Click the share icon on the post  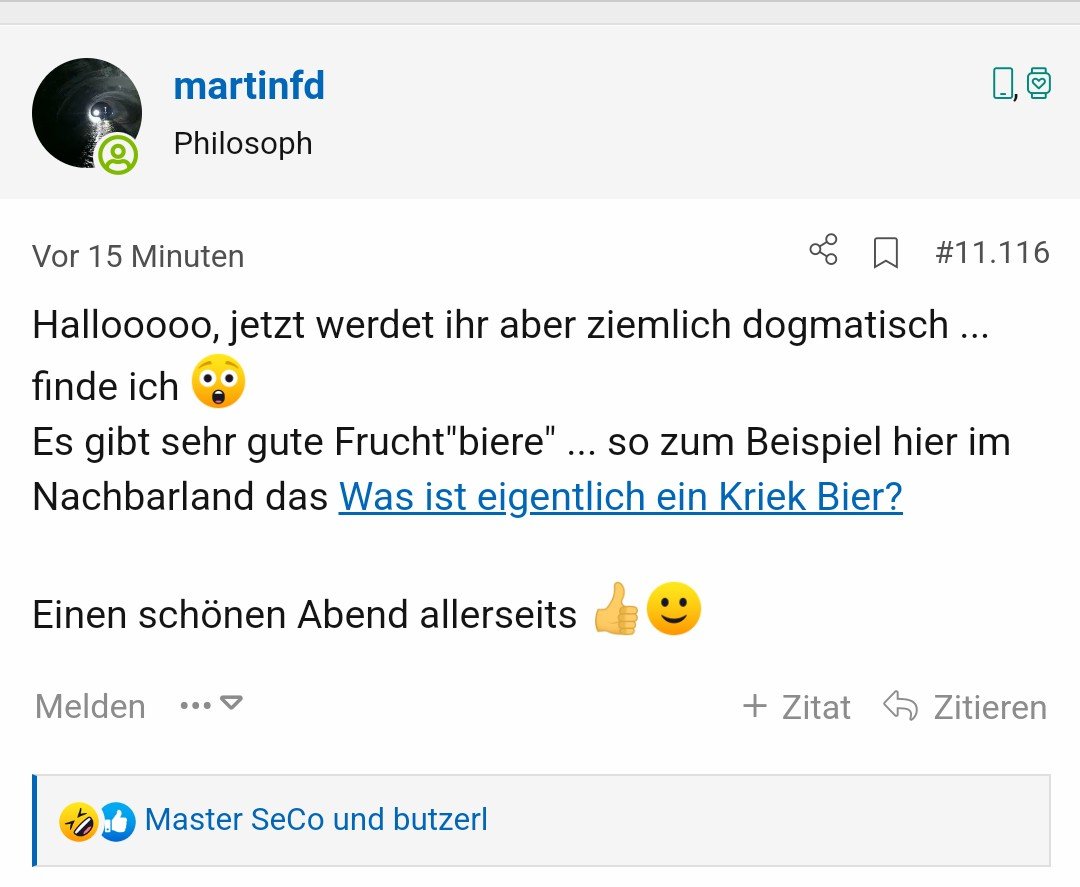coord(823,251)
